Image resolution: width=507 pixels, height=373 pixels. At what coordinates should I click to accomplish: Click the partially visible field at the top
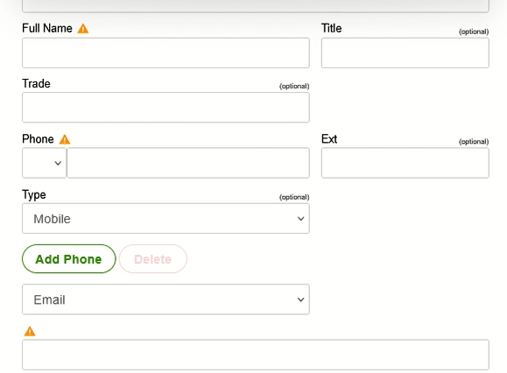click(x=256, y=6)
